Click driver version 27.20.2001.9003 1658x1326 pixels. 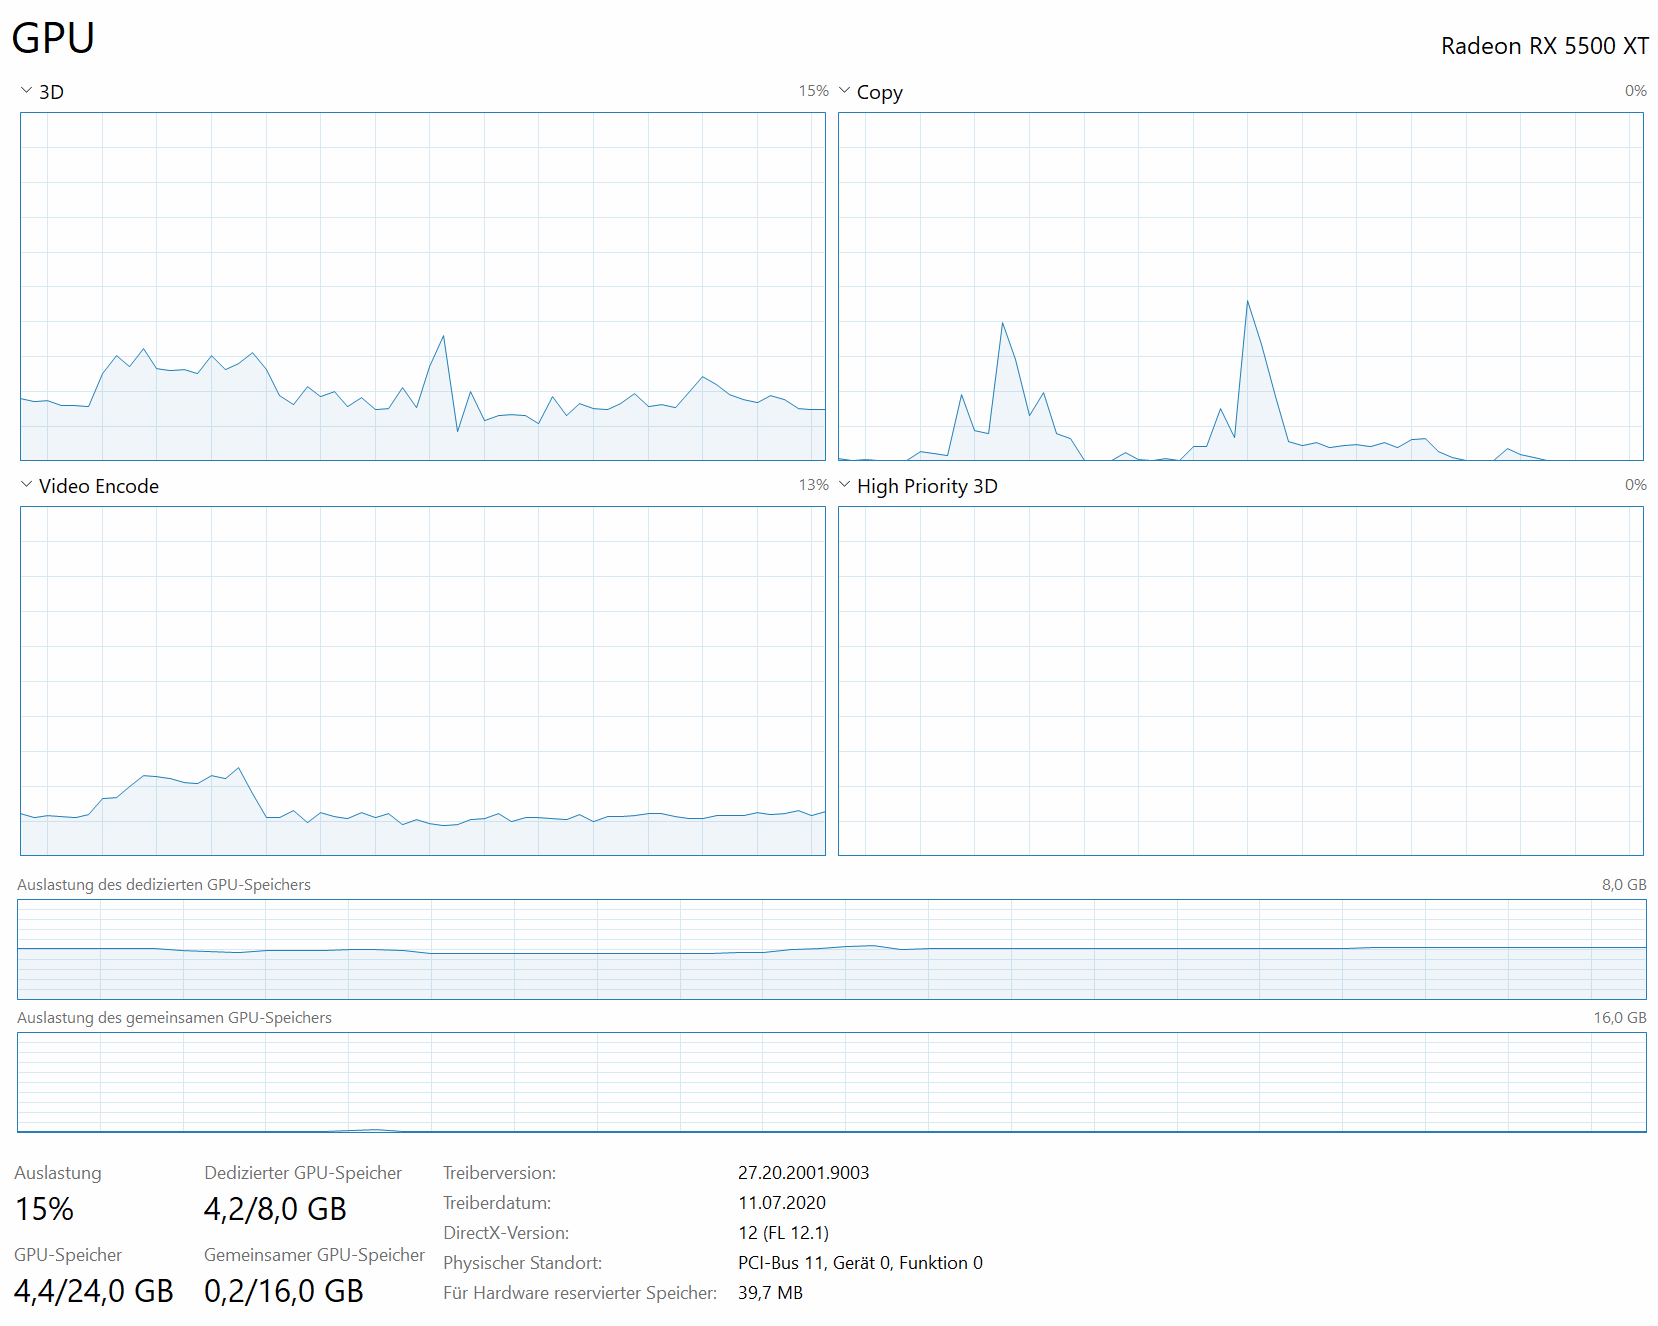[804, 1173]
